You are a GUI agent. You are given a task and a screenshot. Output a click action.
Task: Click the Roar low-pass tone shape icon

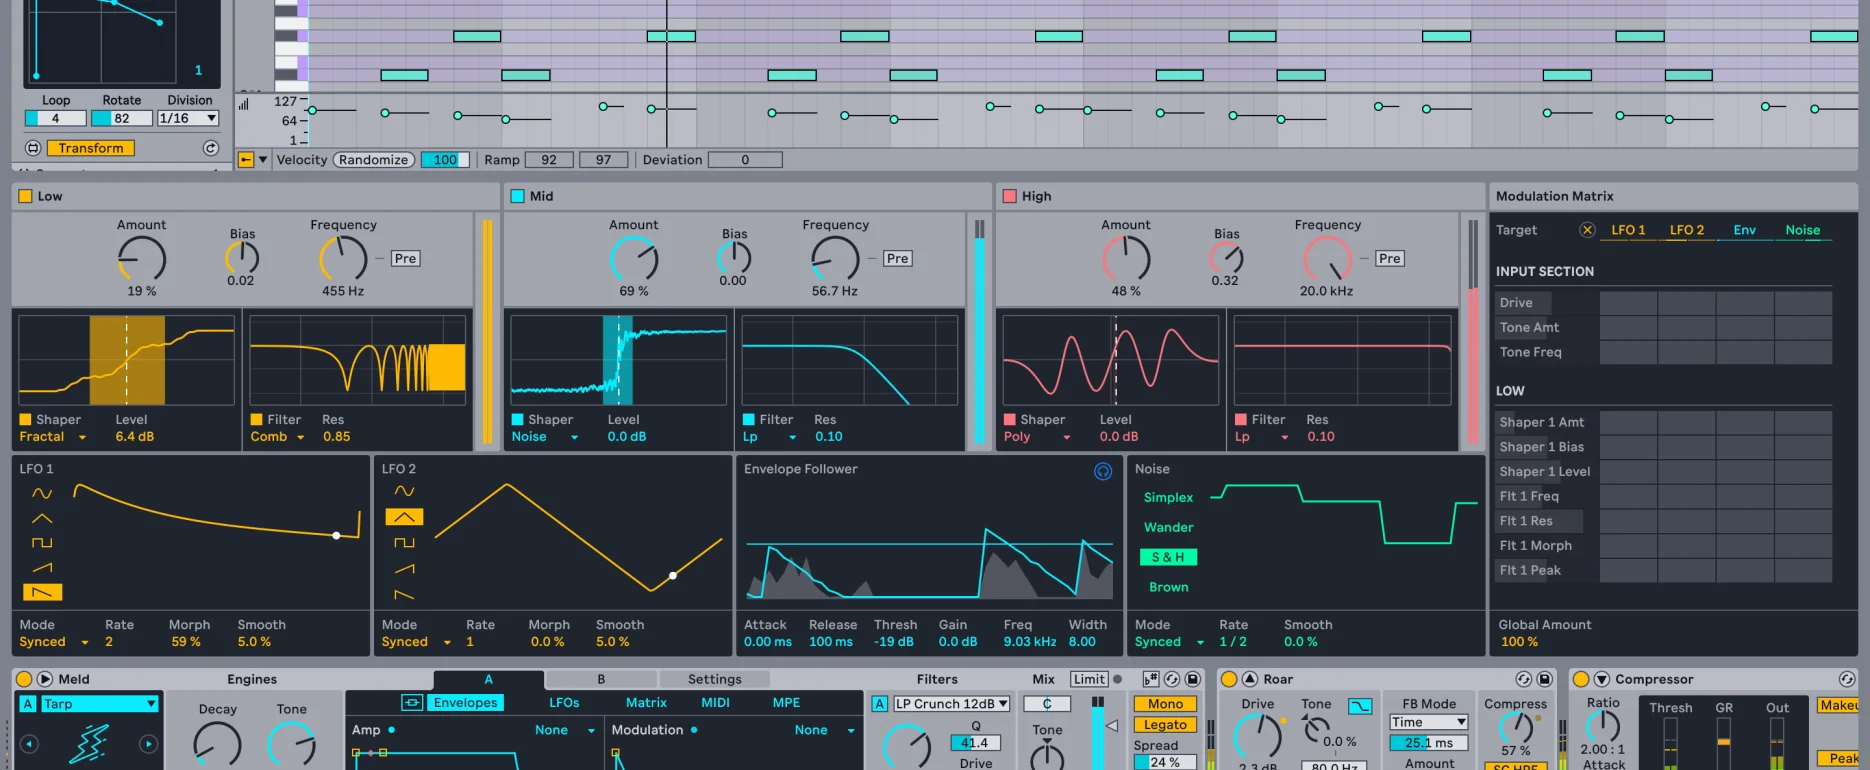click(x=1360, y=706)
